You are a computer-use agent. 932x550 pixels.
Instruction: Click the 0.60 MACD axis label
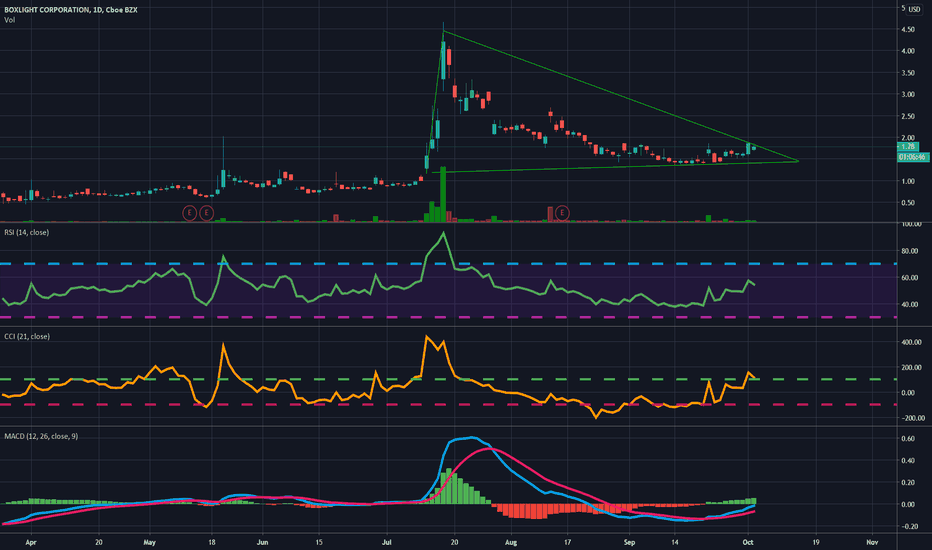pyautogui.click(x=908, y=439)
